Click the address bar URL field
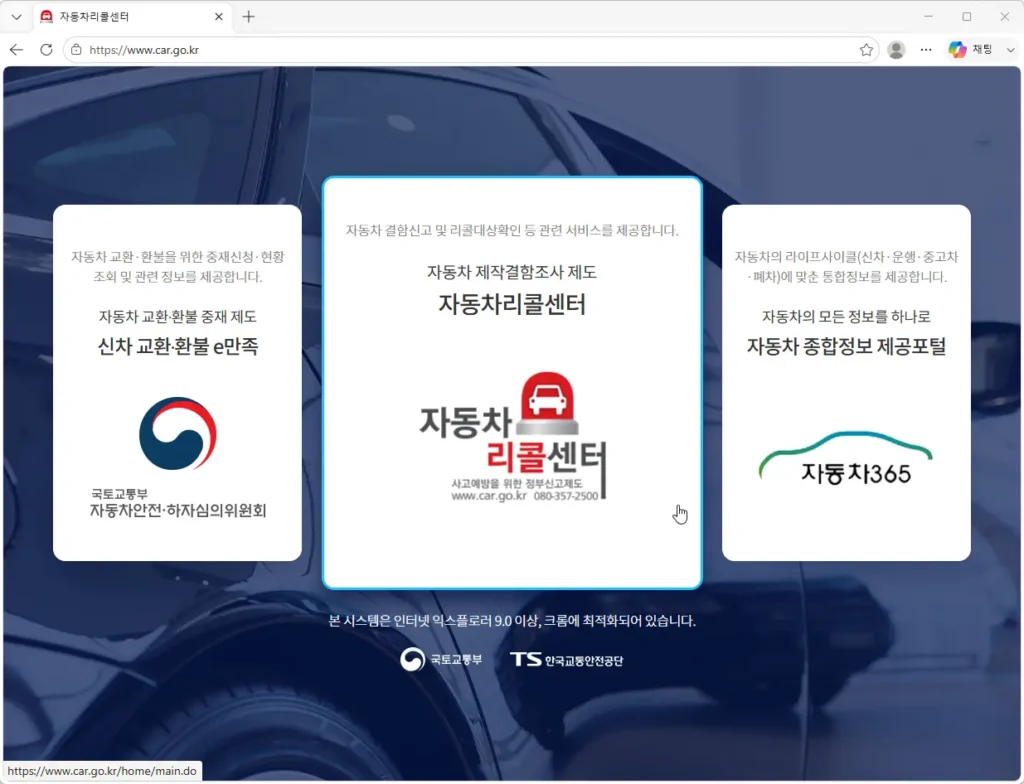Viewport: 1024px width, 784px height. tap(470, 50)
